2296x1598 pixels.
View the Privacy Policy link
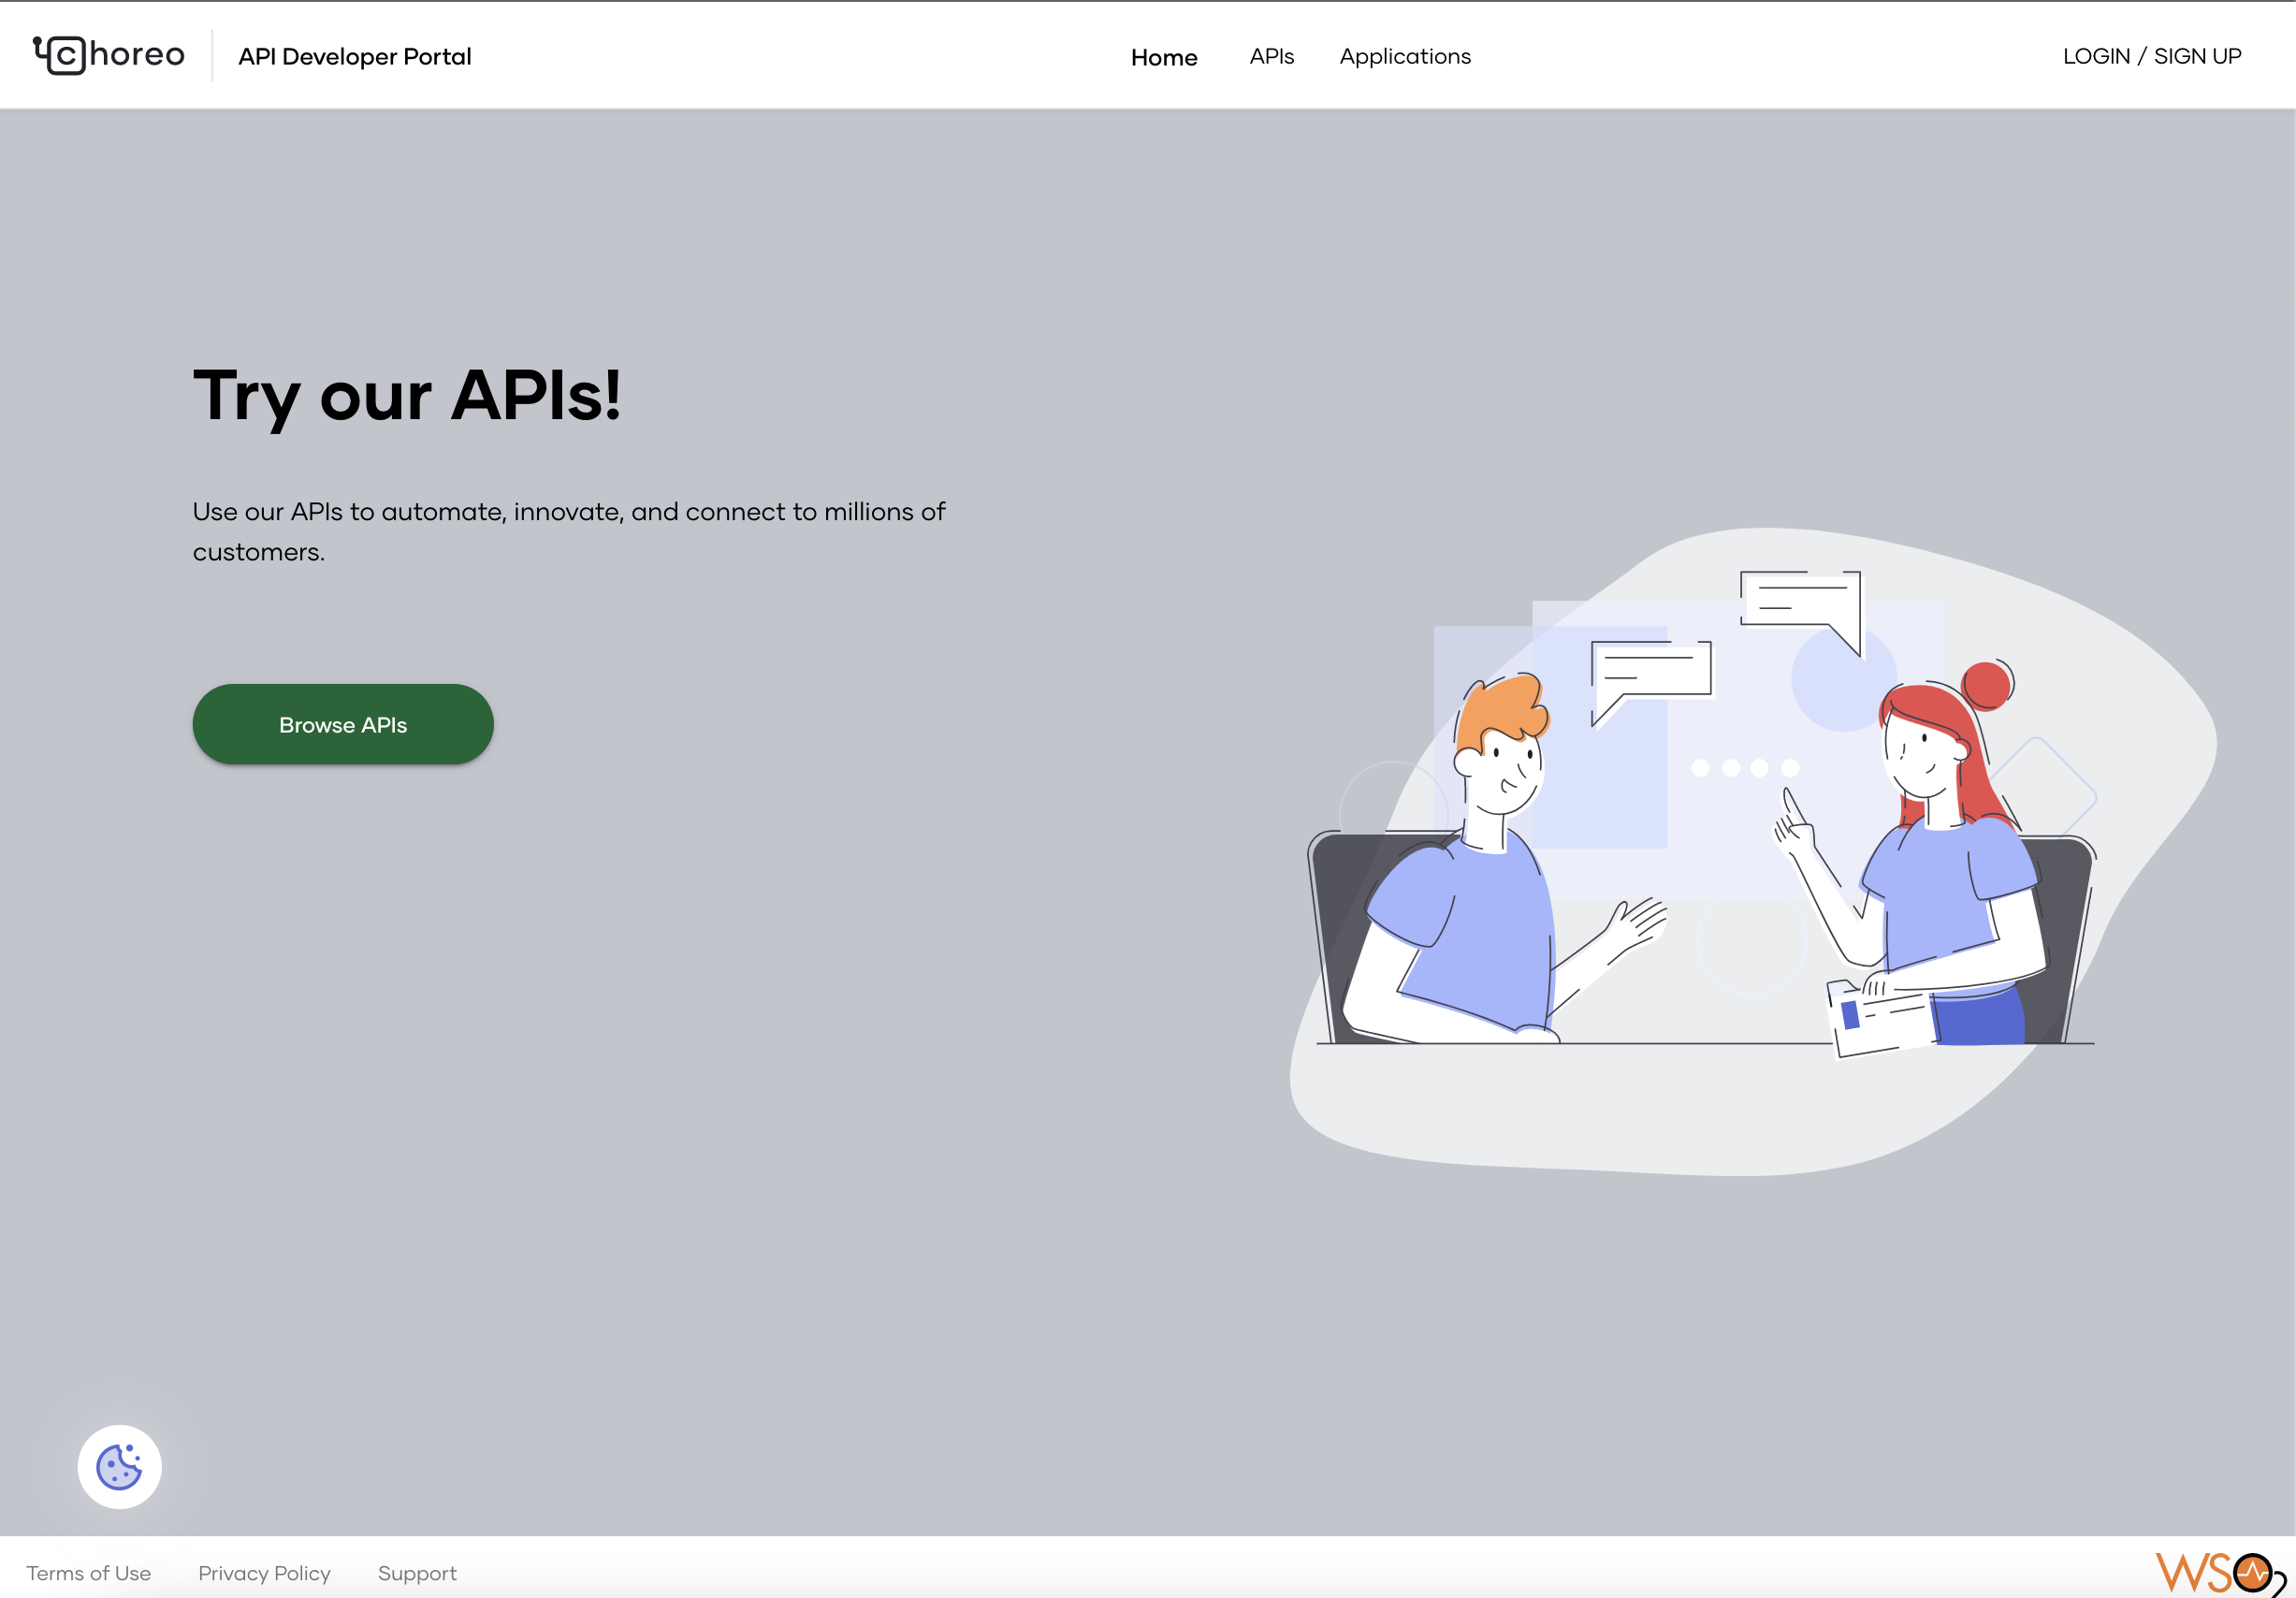(264, 1573)
